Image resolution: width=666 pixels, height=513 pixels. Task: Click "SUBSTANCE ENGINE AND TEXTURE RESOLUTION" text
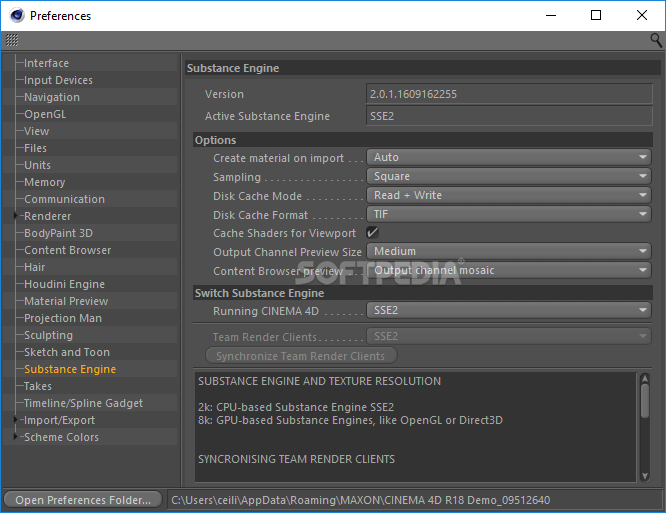click(x=319, y=381)
